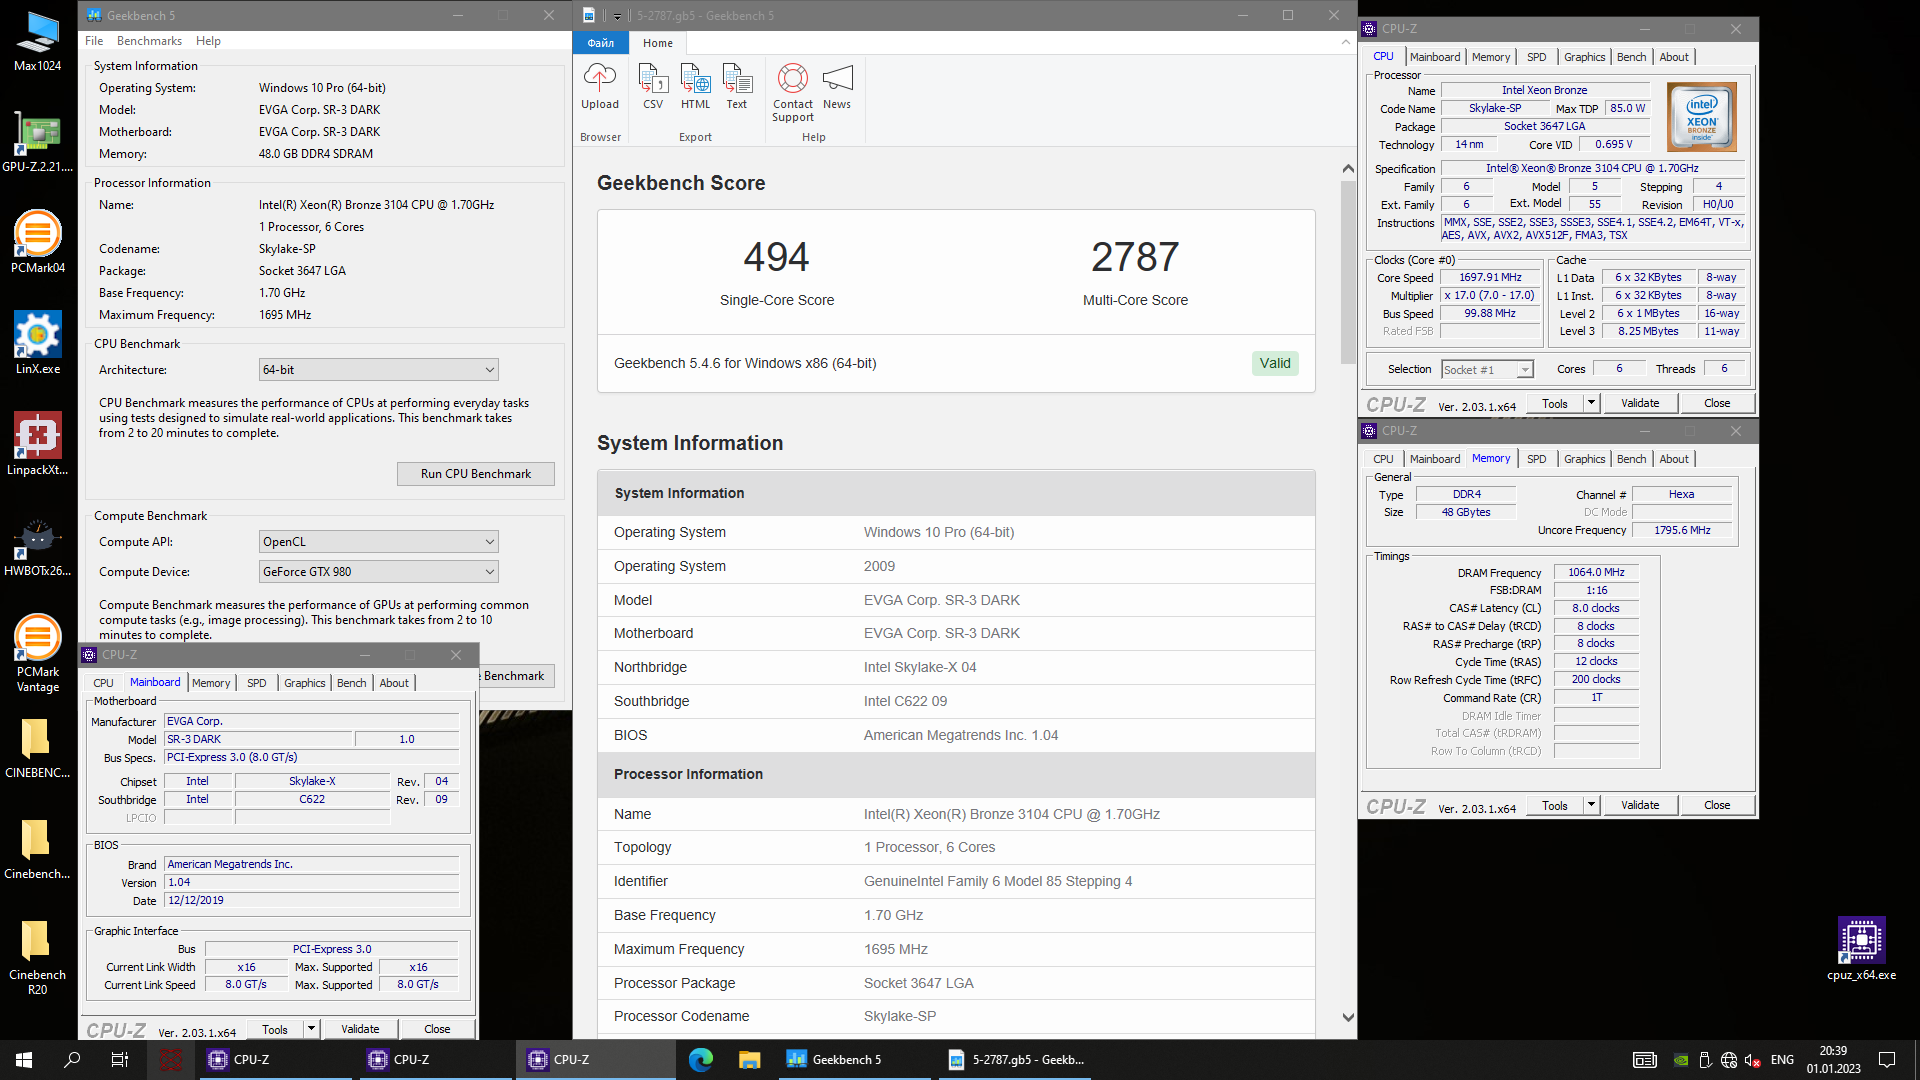Open Socket #1 selection dropdown in CPU-Z
The image size is (1920, 1080).
pyautogui.click(x=1487, y=370)
